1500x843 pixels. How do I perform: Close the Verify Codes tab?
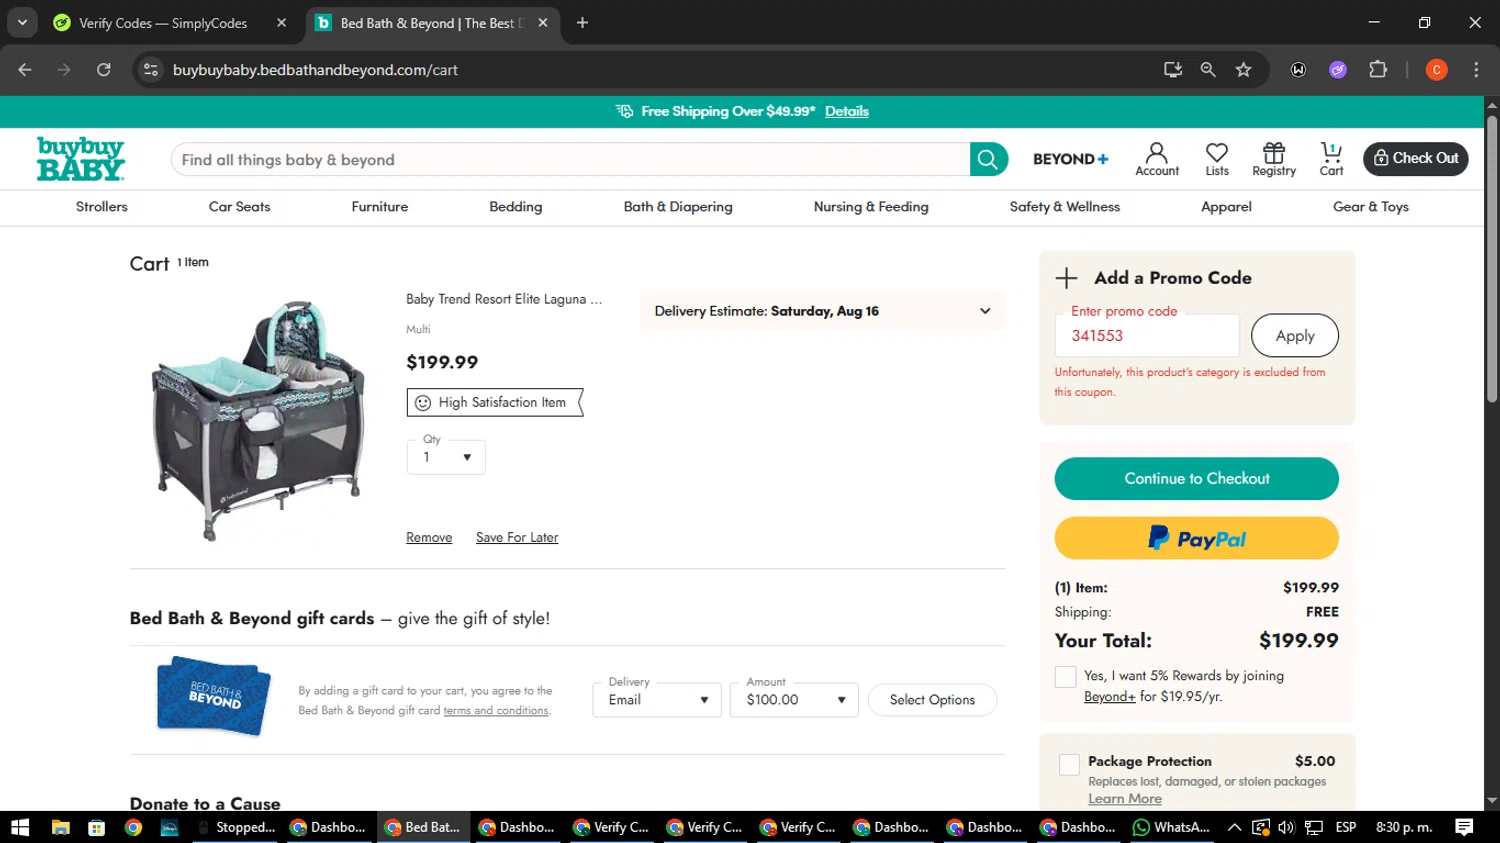282,23
